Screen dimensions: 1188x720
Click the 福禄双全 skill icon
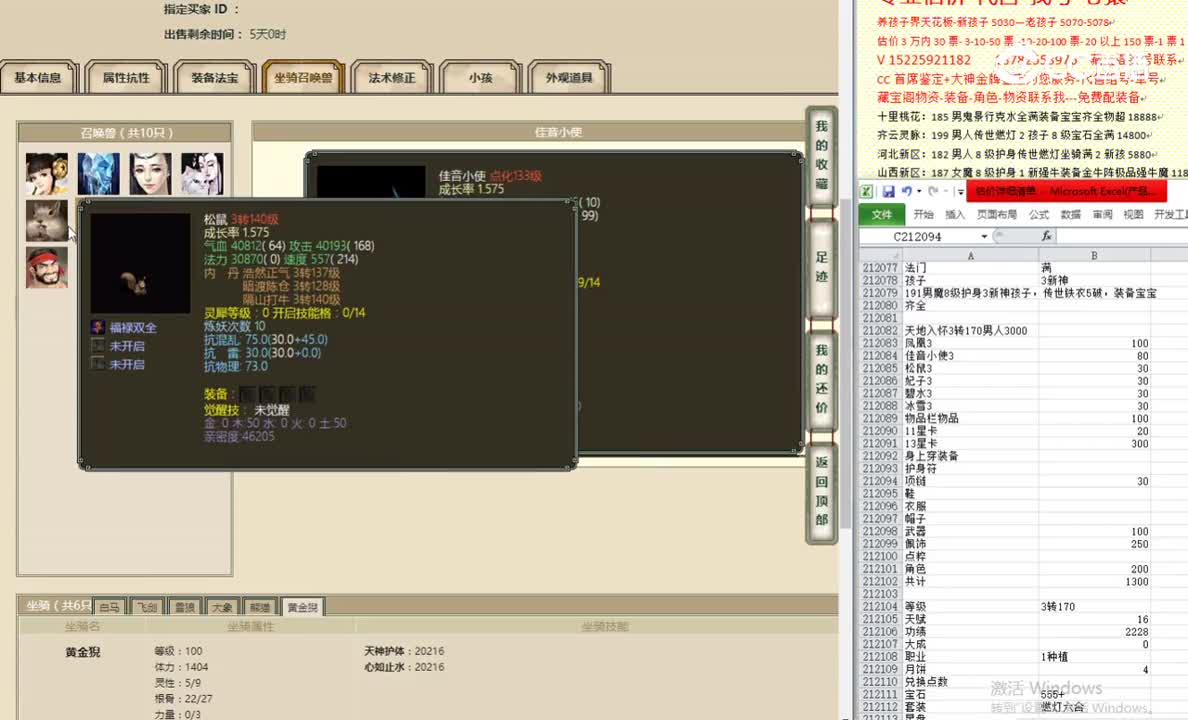point(98,327)
